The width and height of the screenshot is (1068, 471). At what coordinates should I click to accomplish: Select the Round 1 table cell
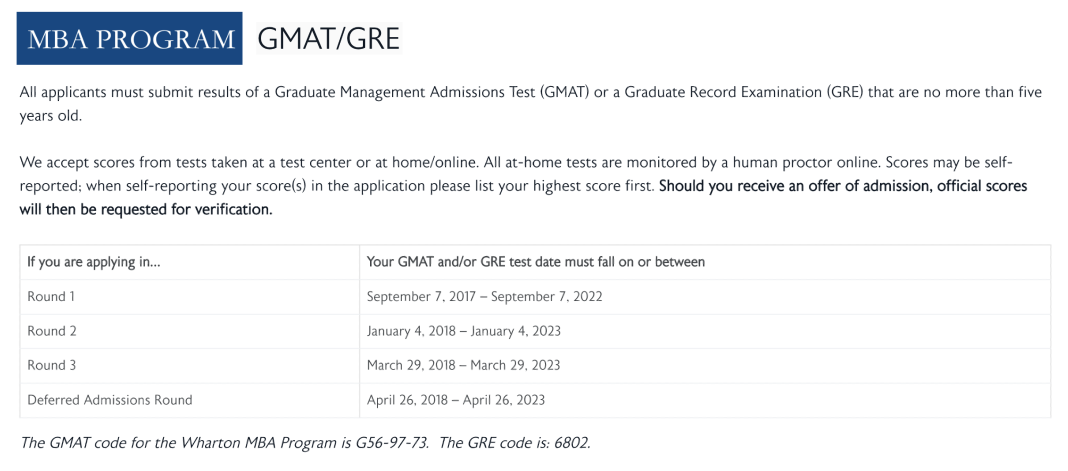(52, 296)
